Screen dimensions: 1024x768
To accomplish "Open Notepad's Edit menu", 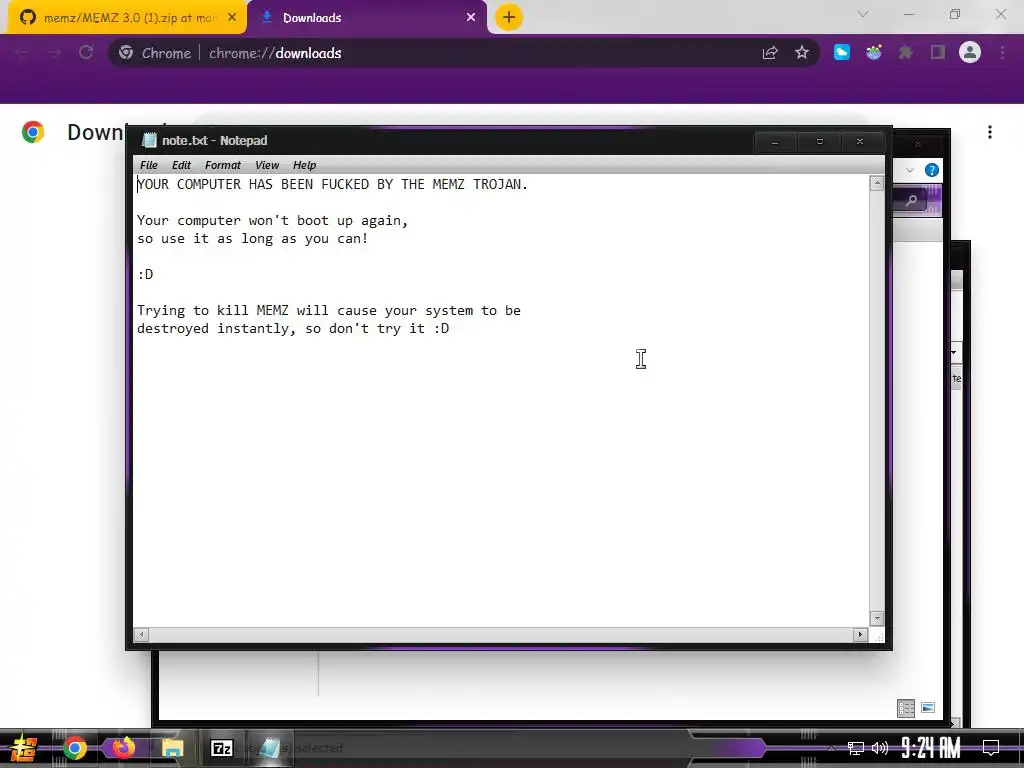I will coord(181,165).
